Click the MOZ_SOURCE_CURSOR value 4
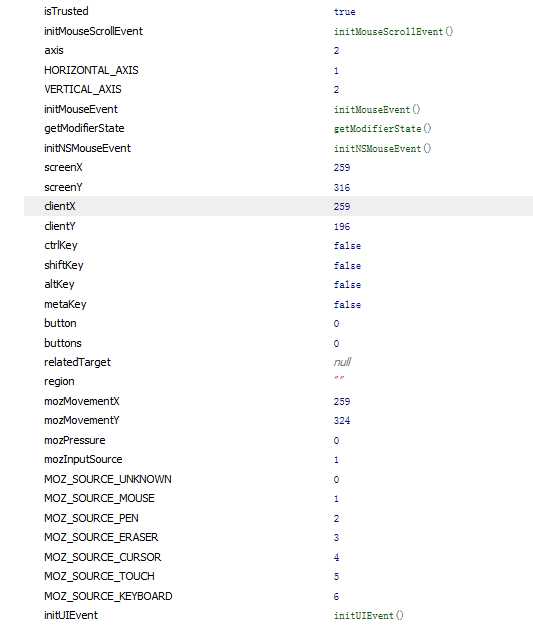 (x=336, y=557)
